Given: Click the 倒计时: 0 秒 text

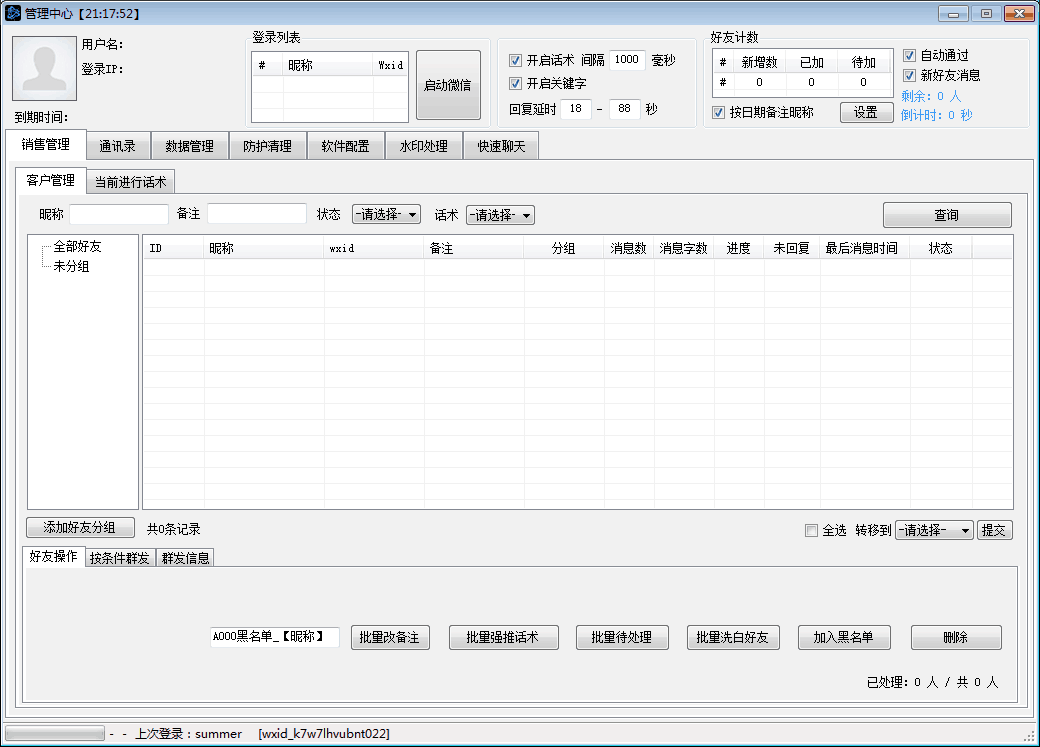Looking at the screenshot, I should [x=937, y=115].
